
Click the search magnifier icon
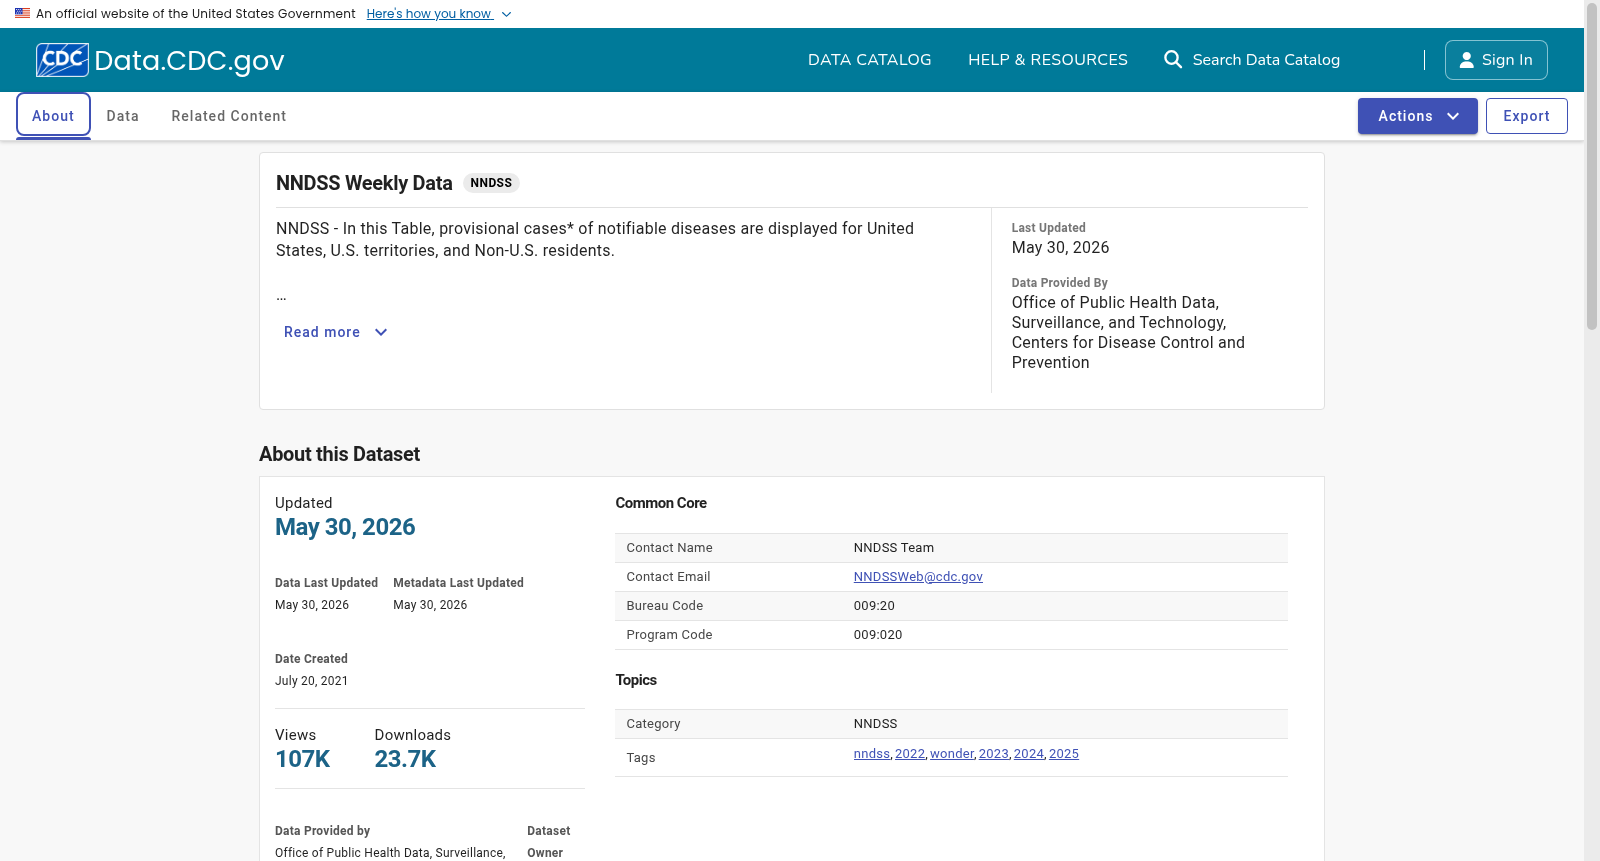tap(1173, 60)
